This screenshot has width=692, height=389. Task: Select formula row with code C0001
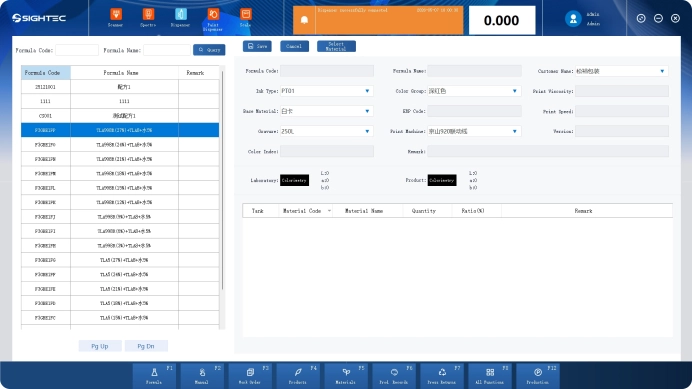pos(120,116)
